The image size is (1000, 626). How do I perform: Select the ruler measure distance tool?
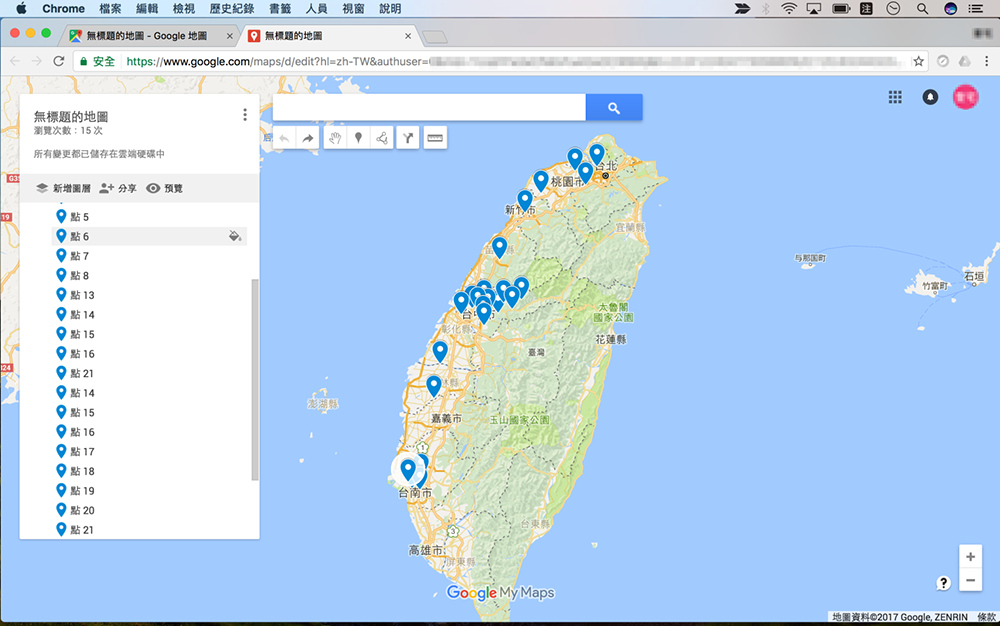click(435, 138)
